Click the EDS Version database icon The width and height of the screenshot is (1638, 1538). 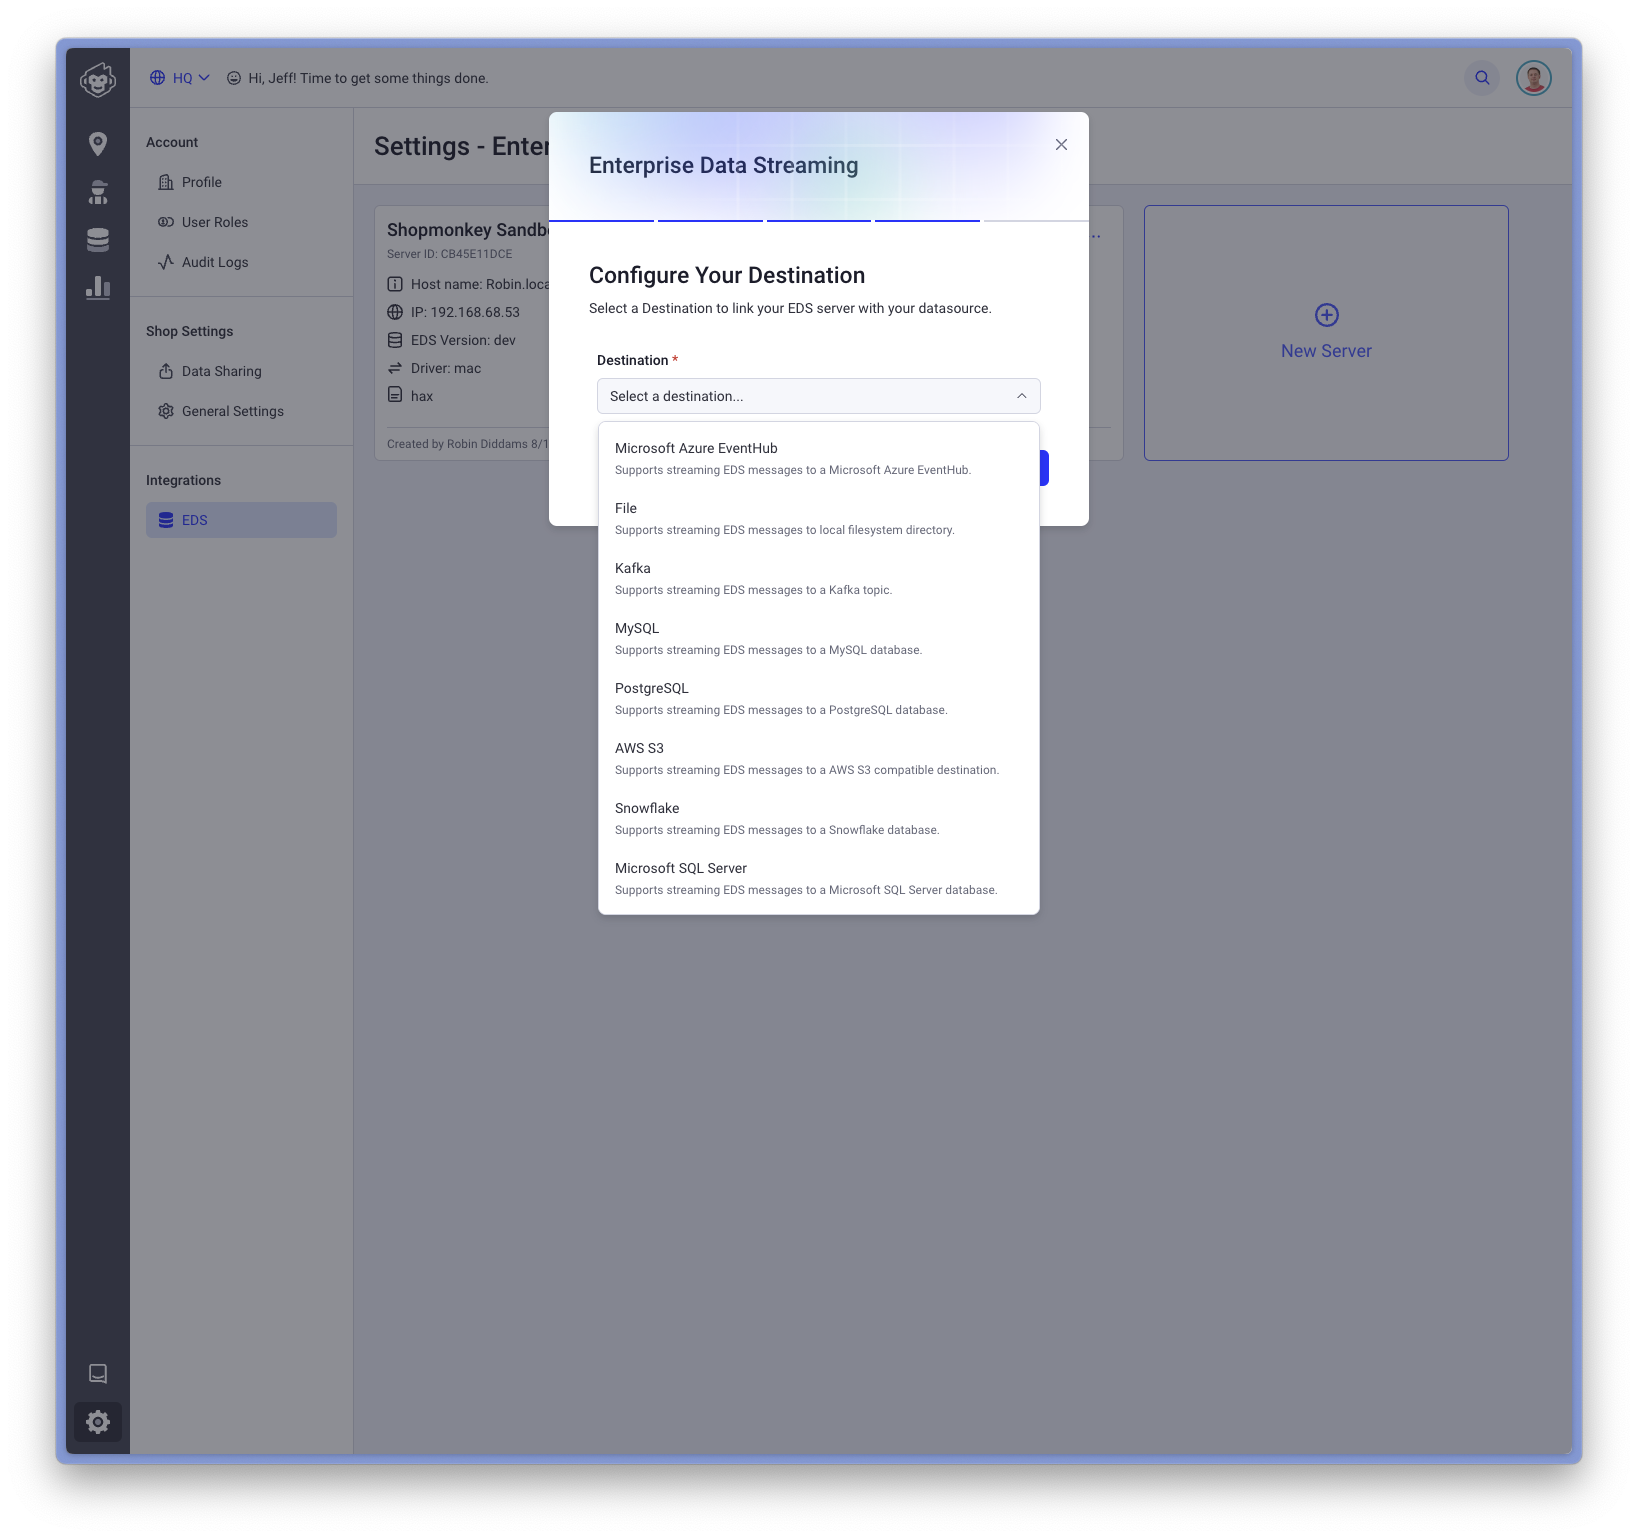395,340
